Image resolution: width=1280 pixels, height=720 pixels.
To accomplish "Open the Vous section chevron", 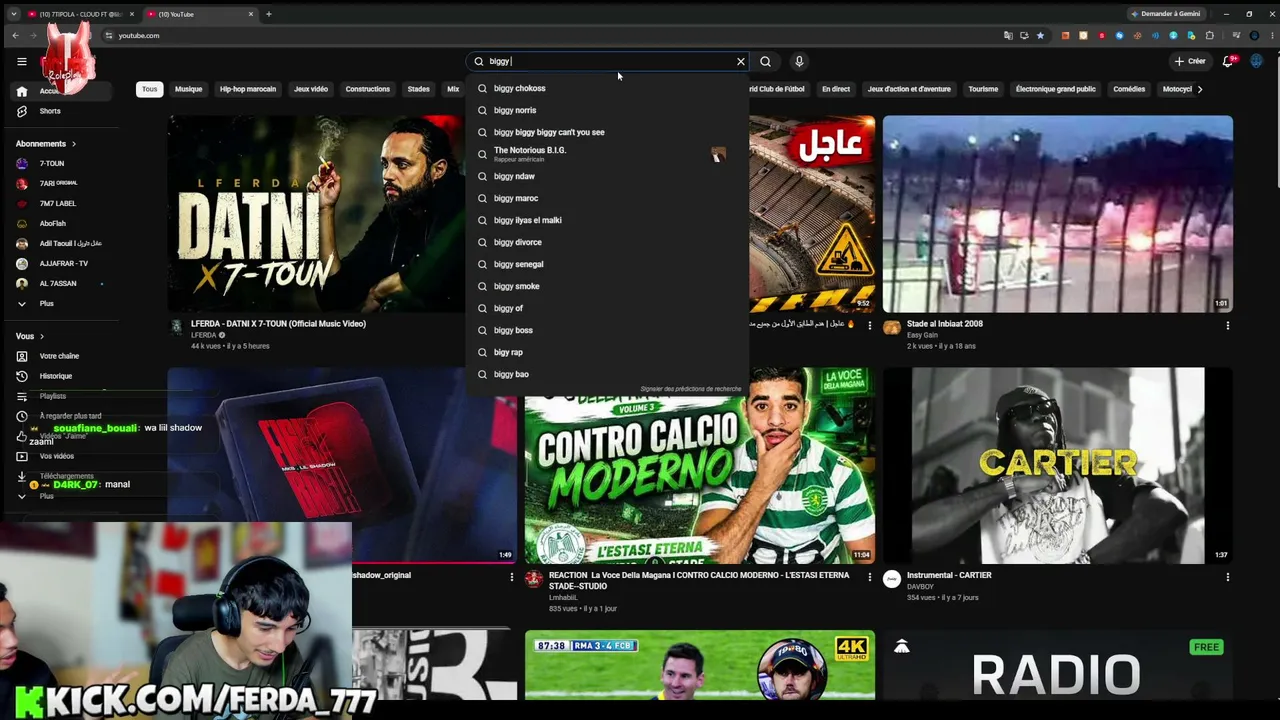I will click(x=42, y=336).
